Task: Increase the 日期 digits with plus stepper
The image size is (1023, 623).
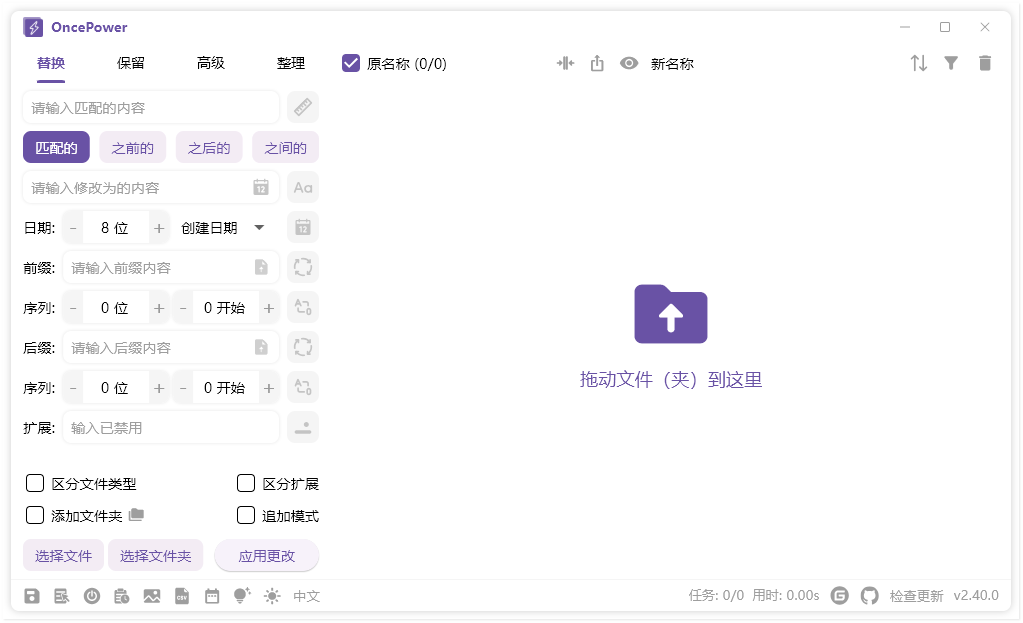Action: click(159, 227)
